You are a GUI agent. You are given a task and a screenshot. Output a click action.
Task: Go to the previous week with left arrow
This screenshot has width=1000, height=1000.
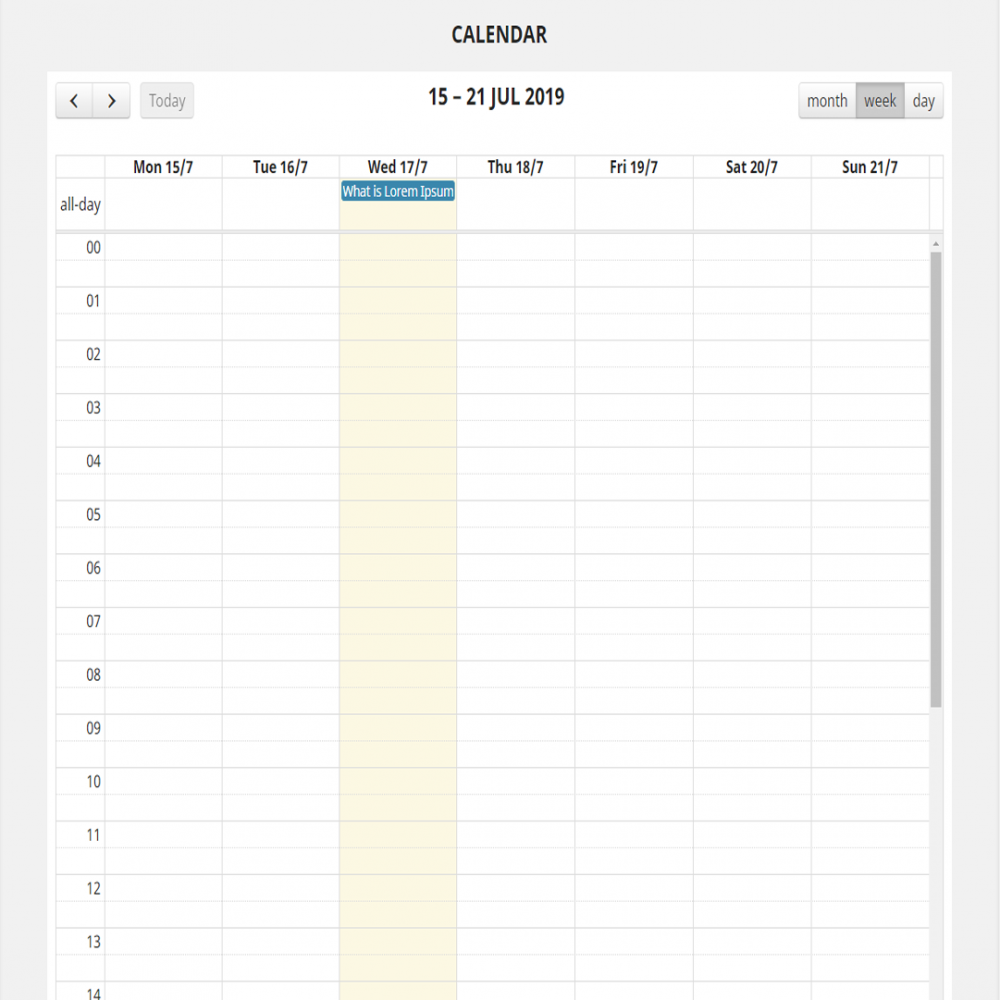pos(74,101)
